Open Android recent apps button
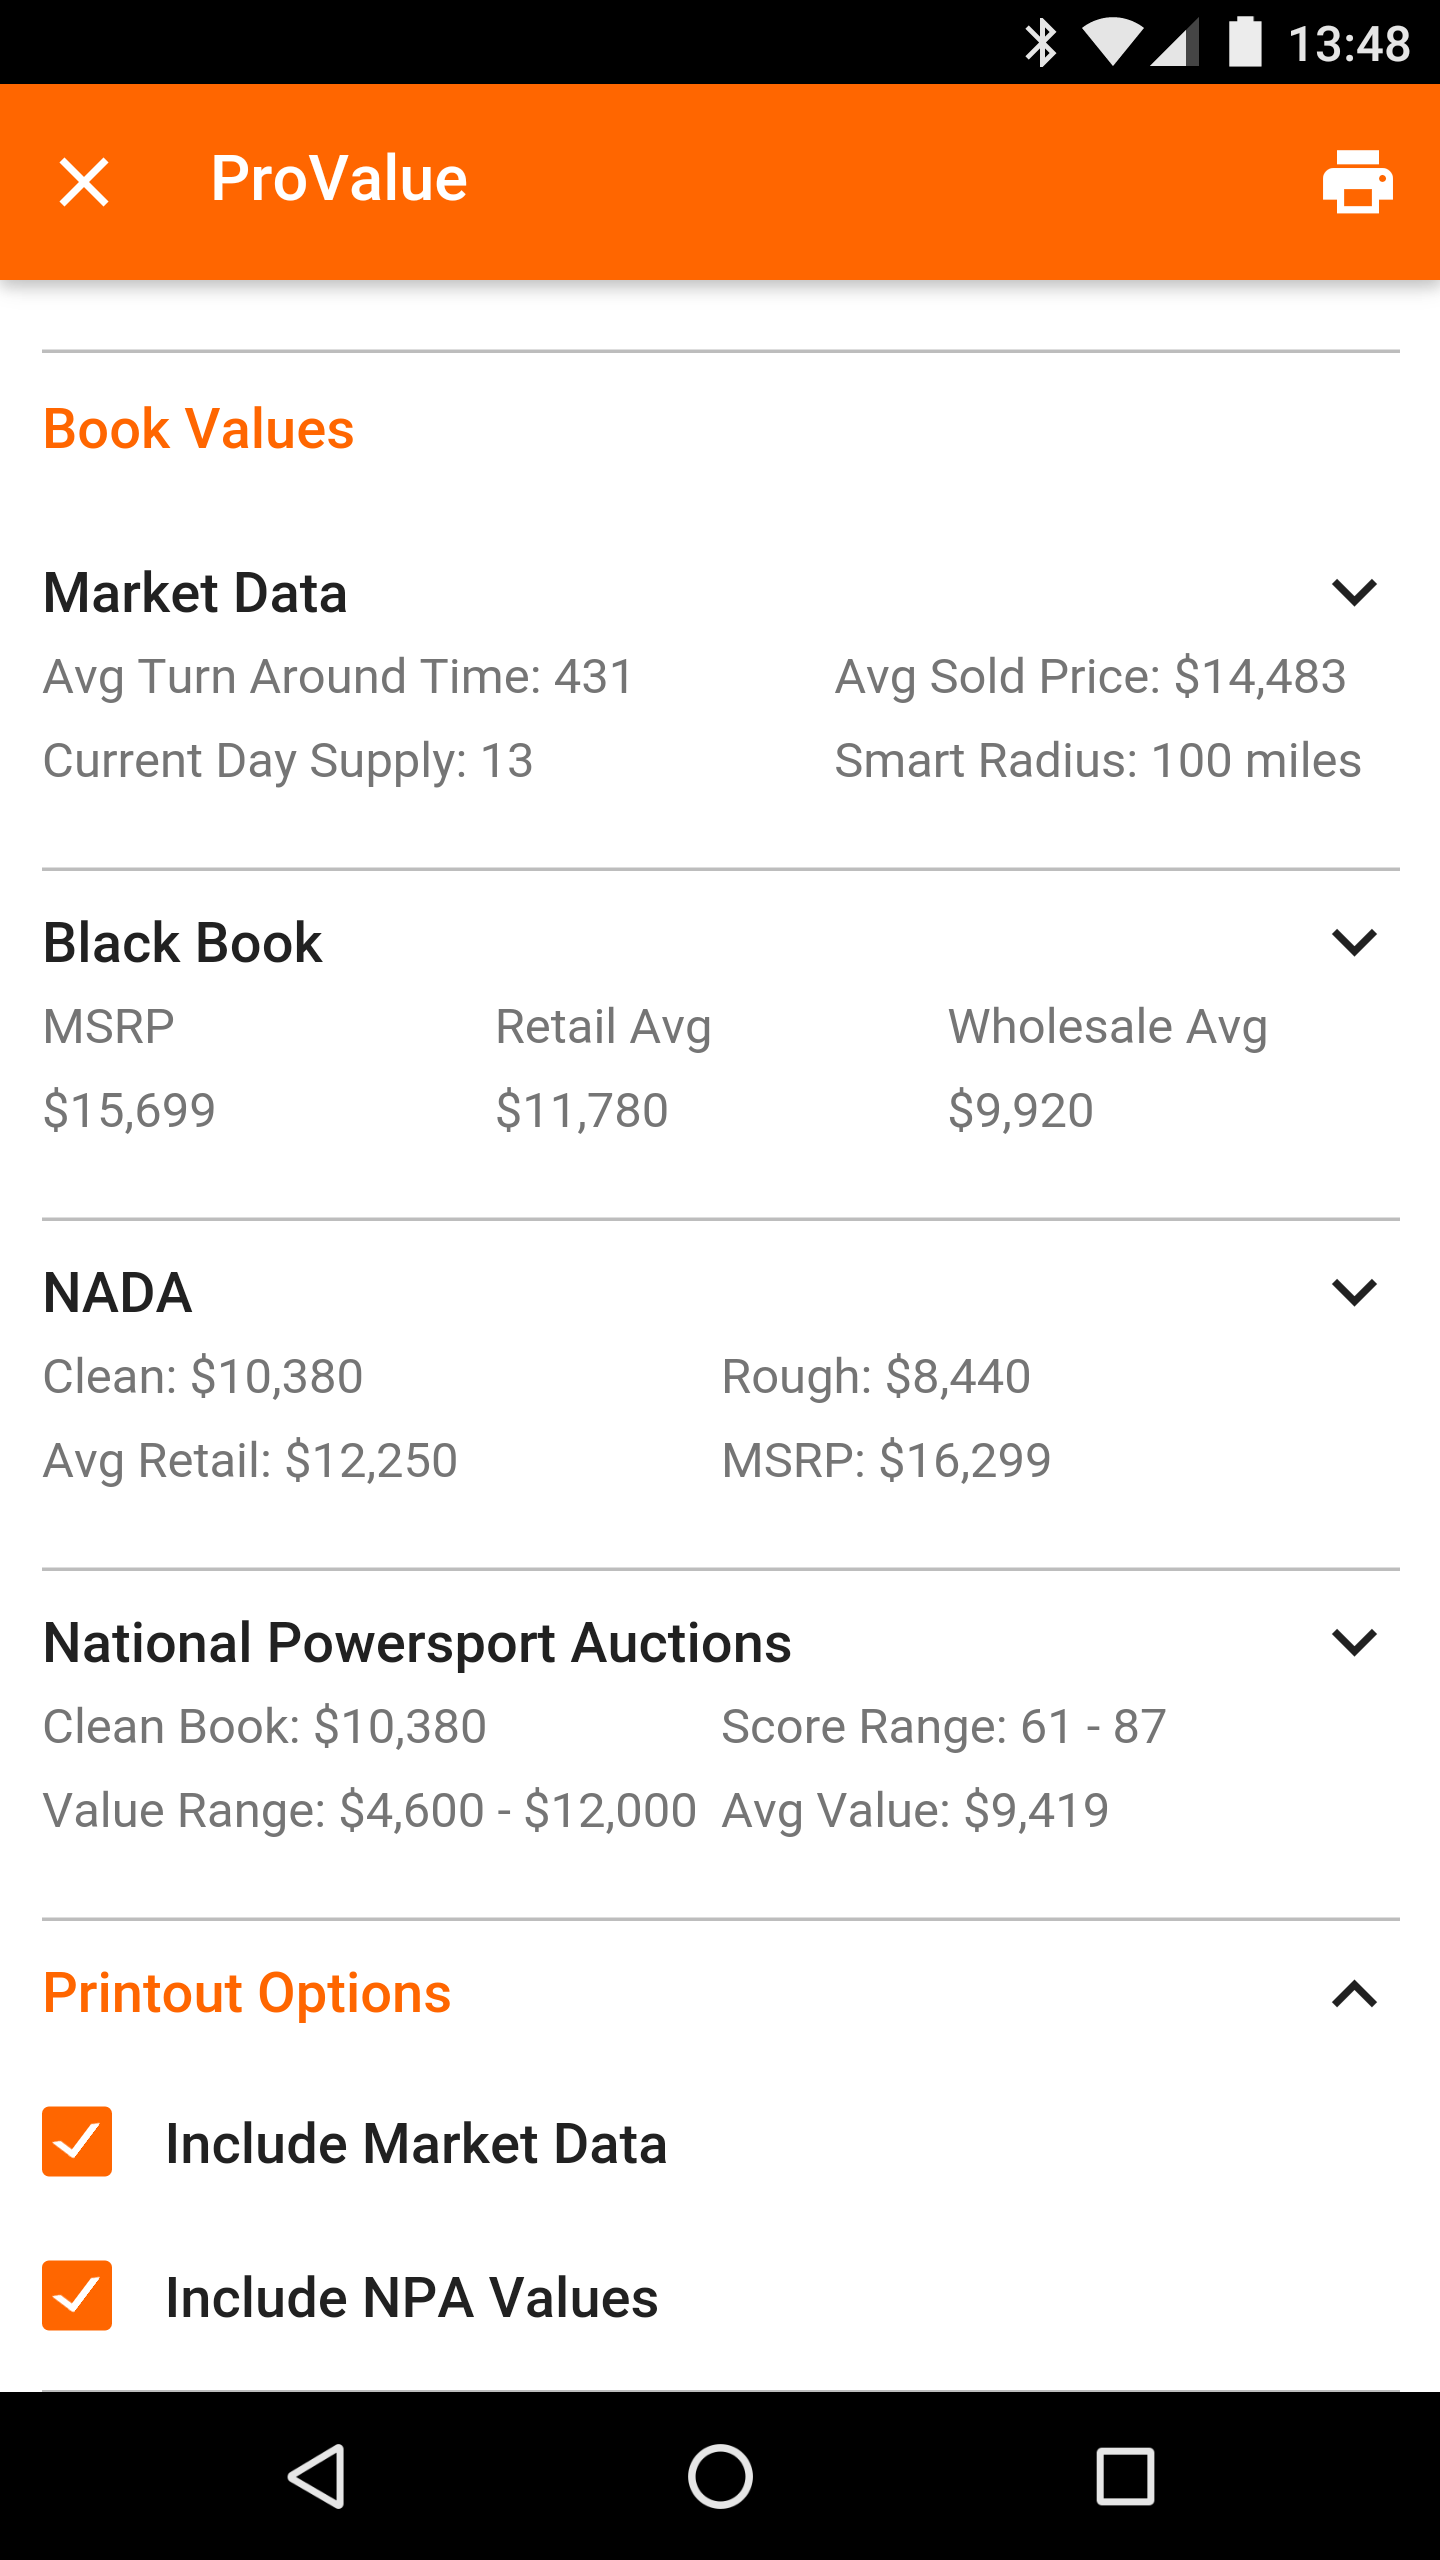The width and height of the screenshot is (1440, 2560). (x=1125, y=2476)
